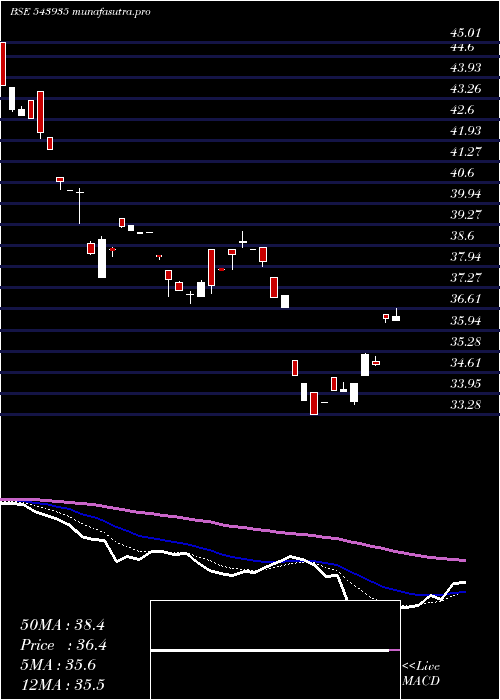Click the 44.6 price axis label
This screenshot has height=700, width=500.
point(462,47)
